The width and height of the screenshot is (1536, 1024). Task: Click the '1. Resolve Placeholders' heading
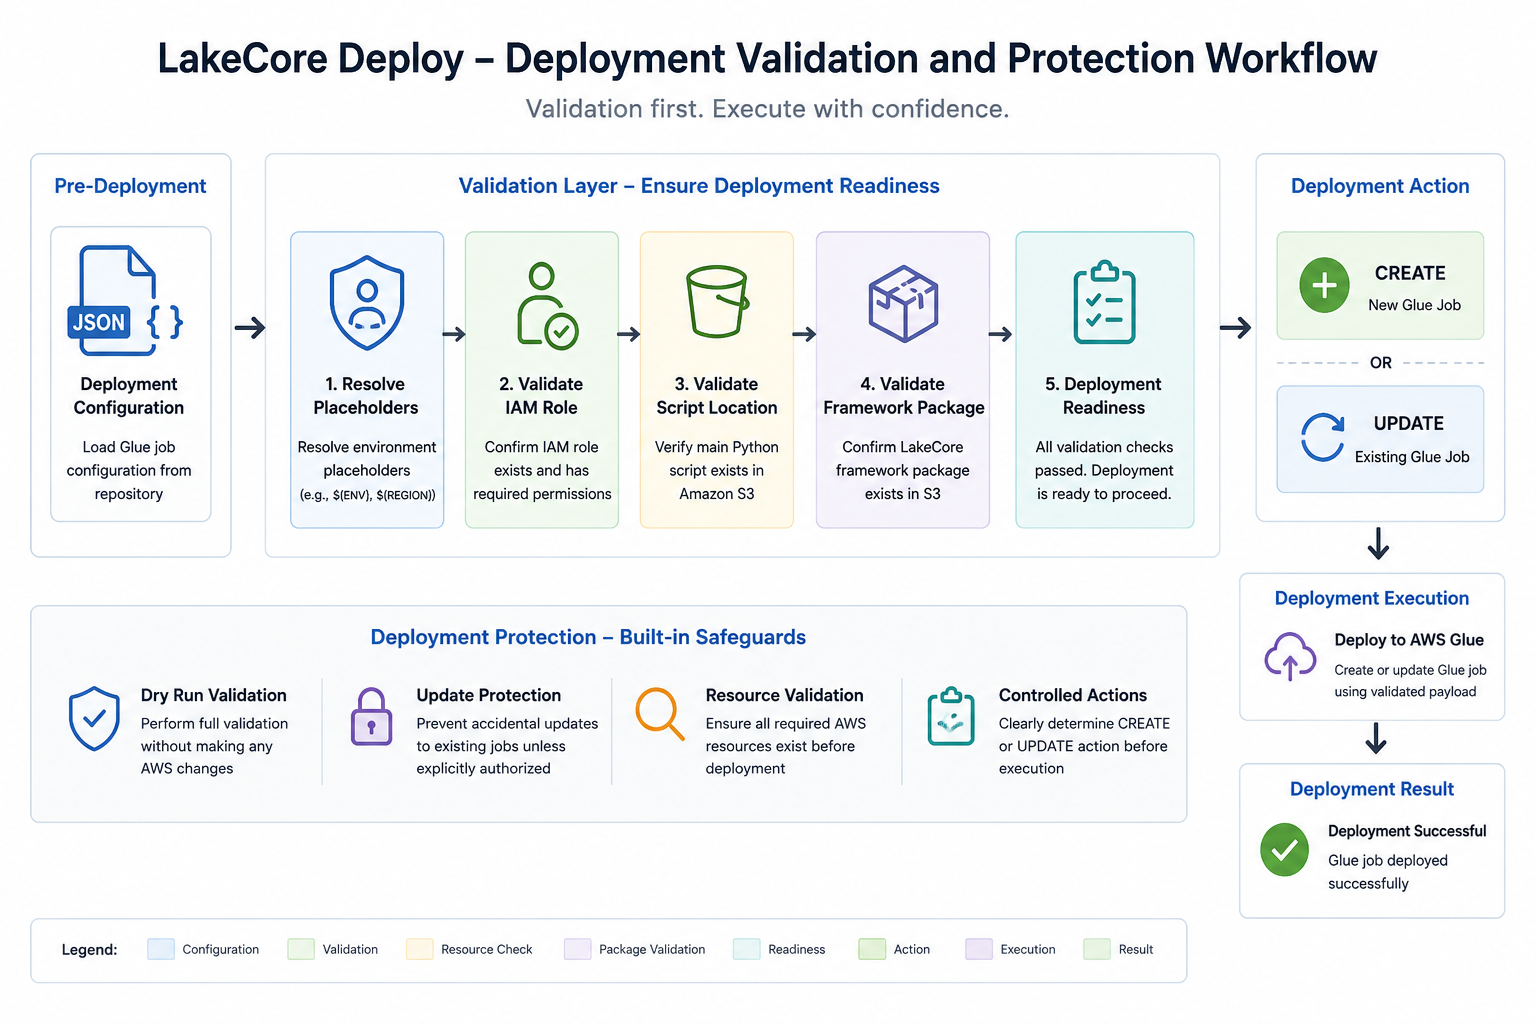point(366,396)
